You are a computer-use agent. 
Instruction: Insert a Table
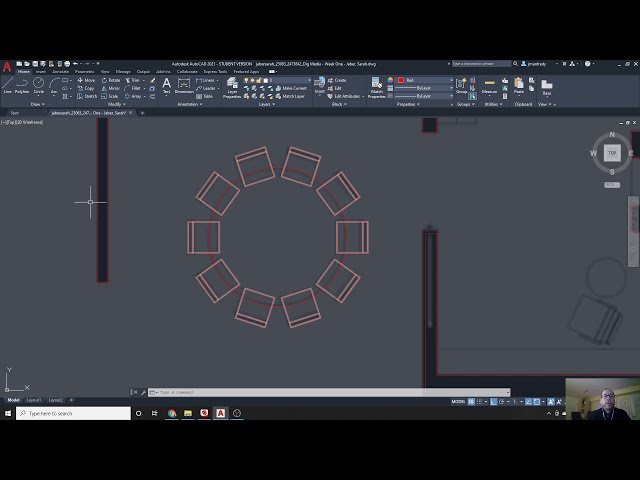(204, 96)
